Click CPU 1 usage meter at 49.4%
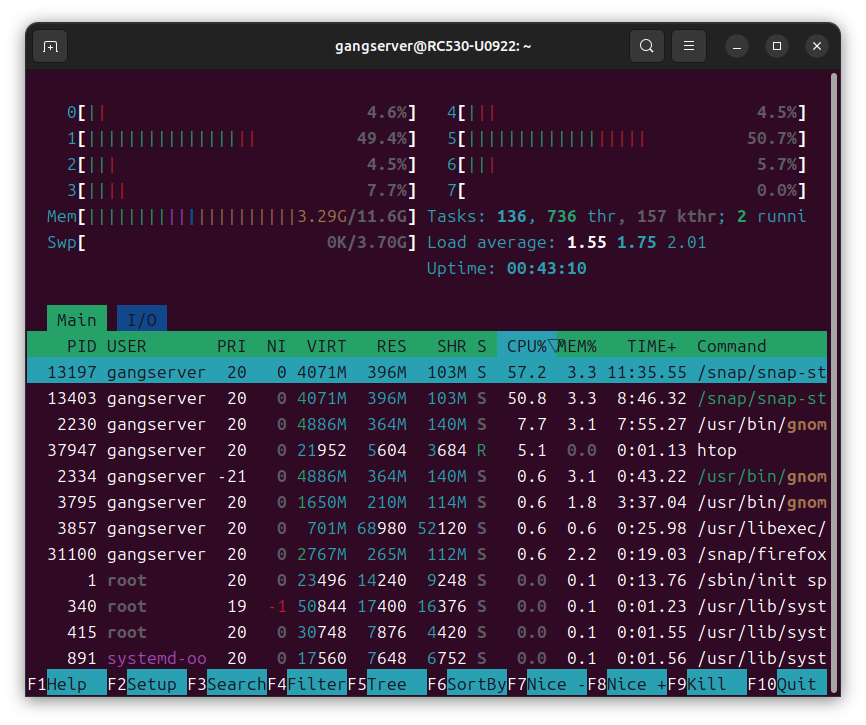 point(241,139)
